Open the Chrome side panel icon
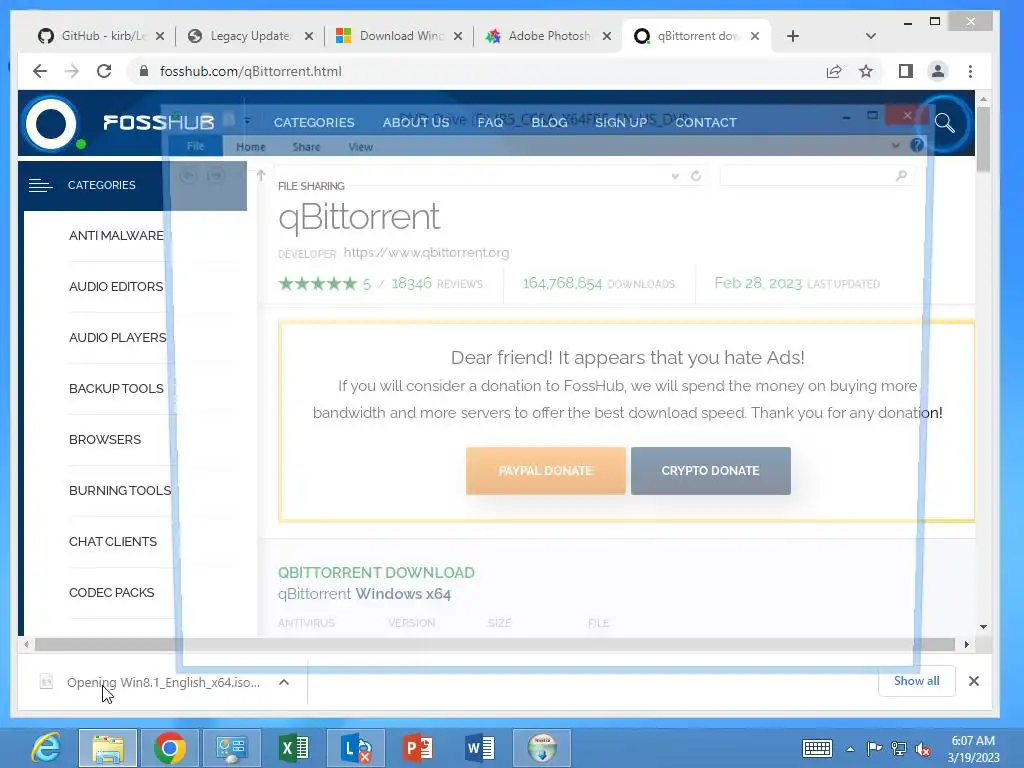Viewport: 1024px width, 768px height. pyautogui.click(x=906, y=71)
